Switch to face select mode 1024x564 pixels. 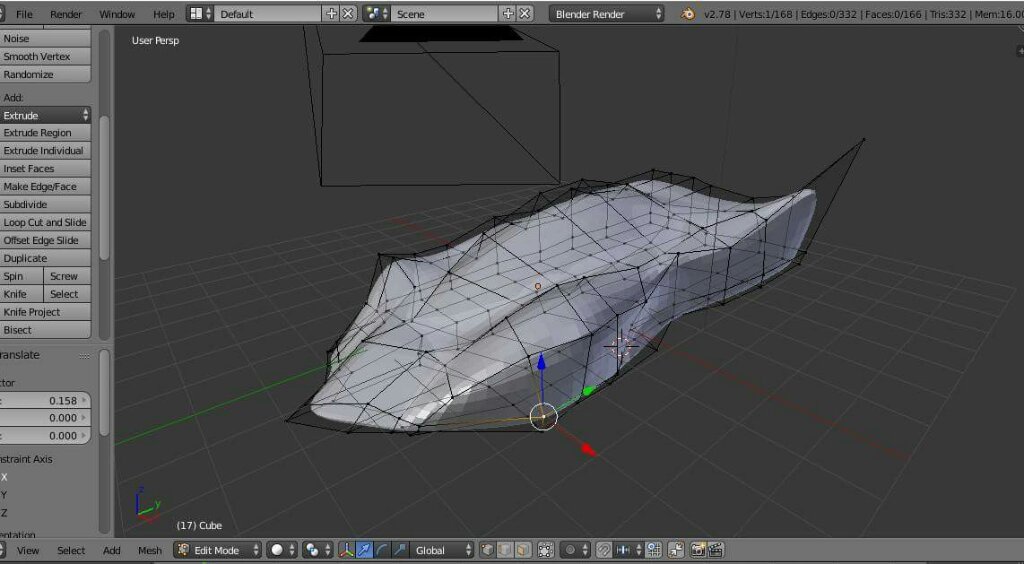tap(522, 550)
